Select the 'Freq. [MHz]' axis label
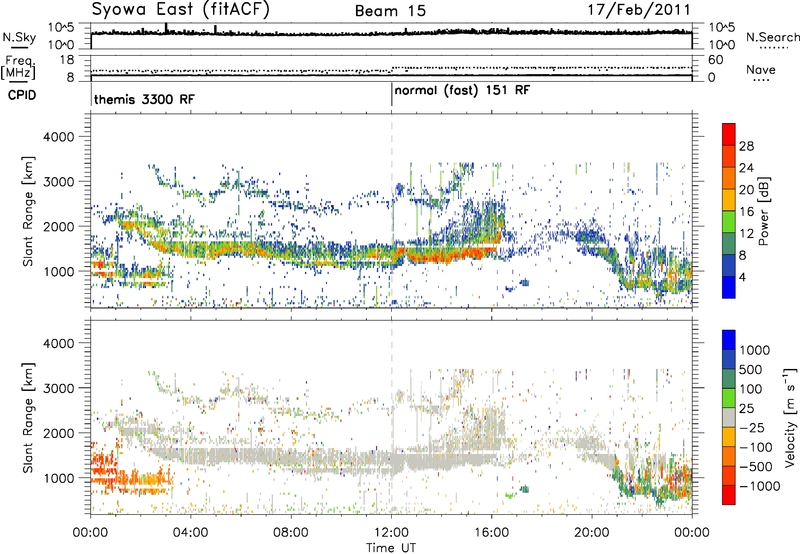The image size is (800, 554). 19,68
